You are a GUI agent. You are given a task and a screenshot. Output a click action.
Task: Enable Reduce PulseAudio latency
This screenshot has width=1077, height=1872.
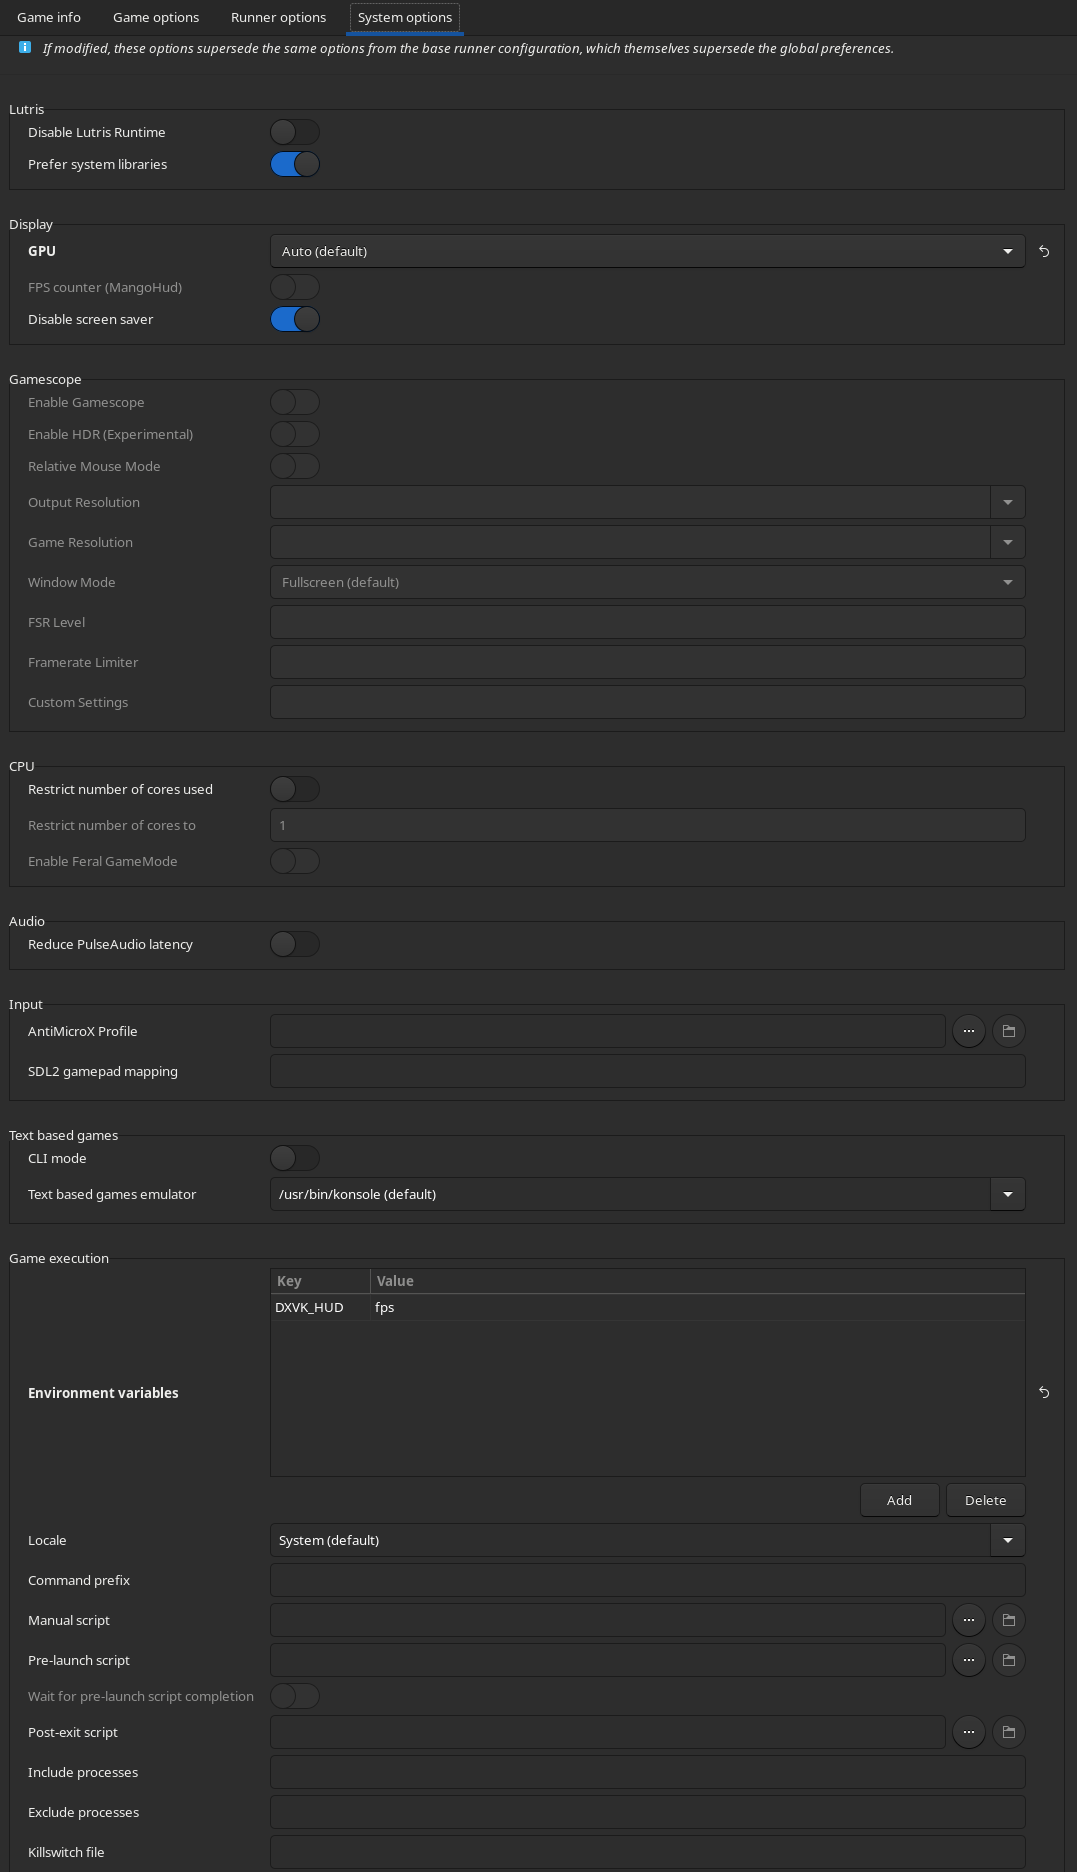(x=295, y=944)
